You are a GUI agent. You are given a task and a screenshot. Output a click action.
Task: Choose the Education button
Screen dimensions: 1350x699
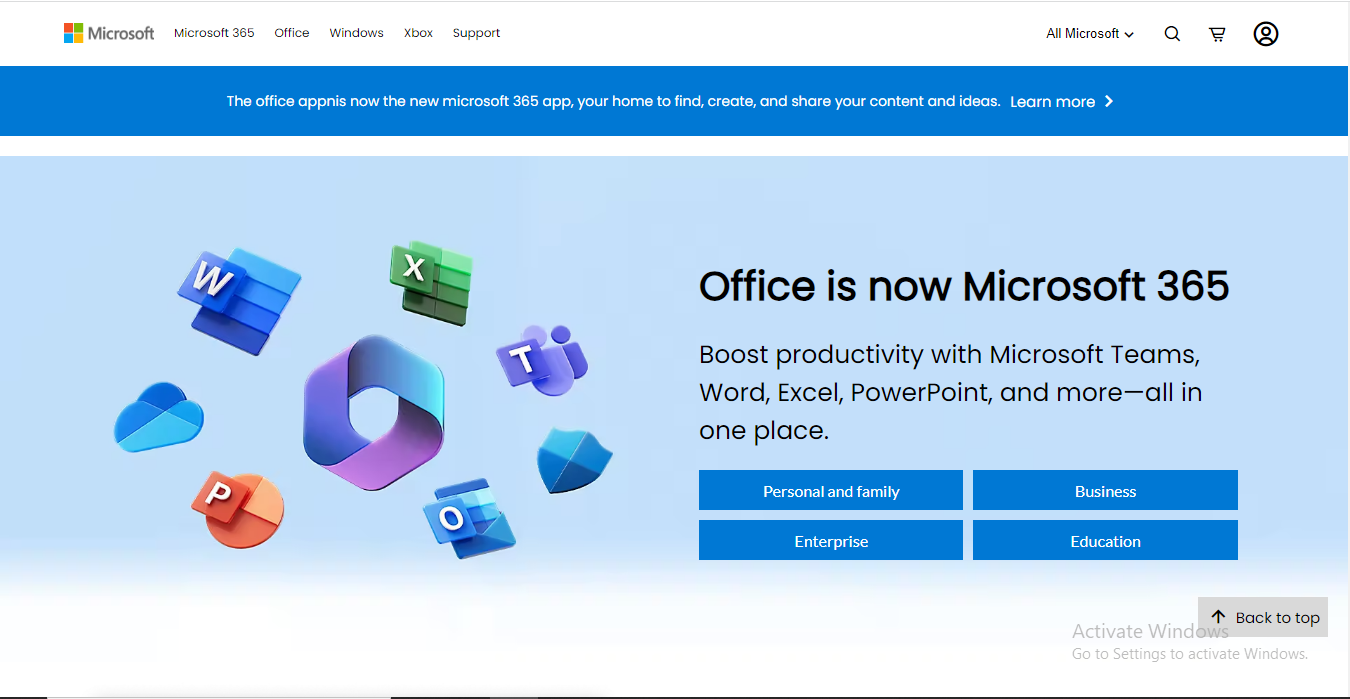tap(1105, 541)
